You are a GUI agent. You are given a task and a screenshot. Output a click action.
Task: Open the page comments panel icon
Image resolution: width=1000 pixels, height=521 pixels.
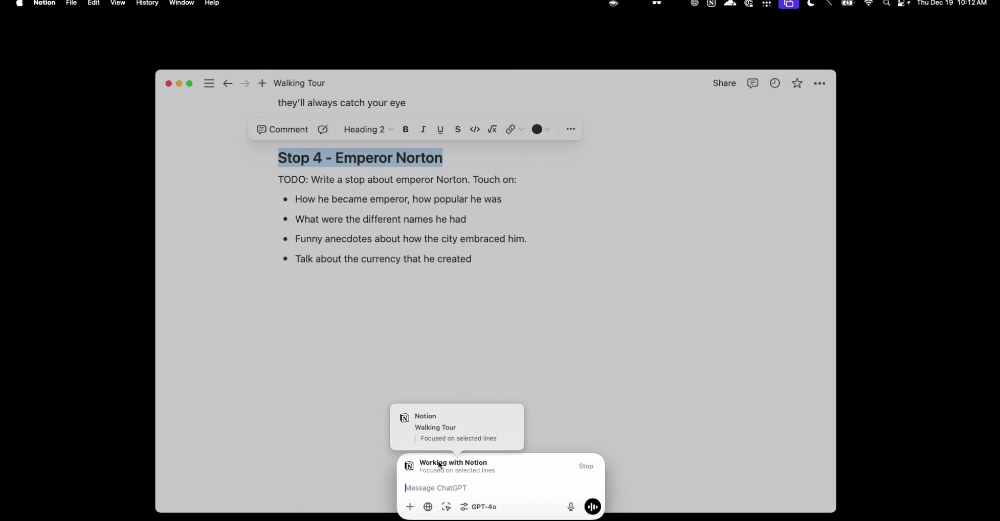tap(753, 84)
